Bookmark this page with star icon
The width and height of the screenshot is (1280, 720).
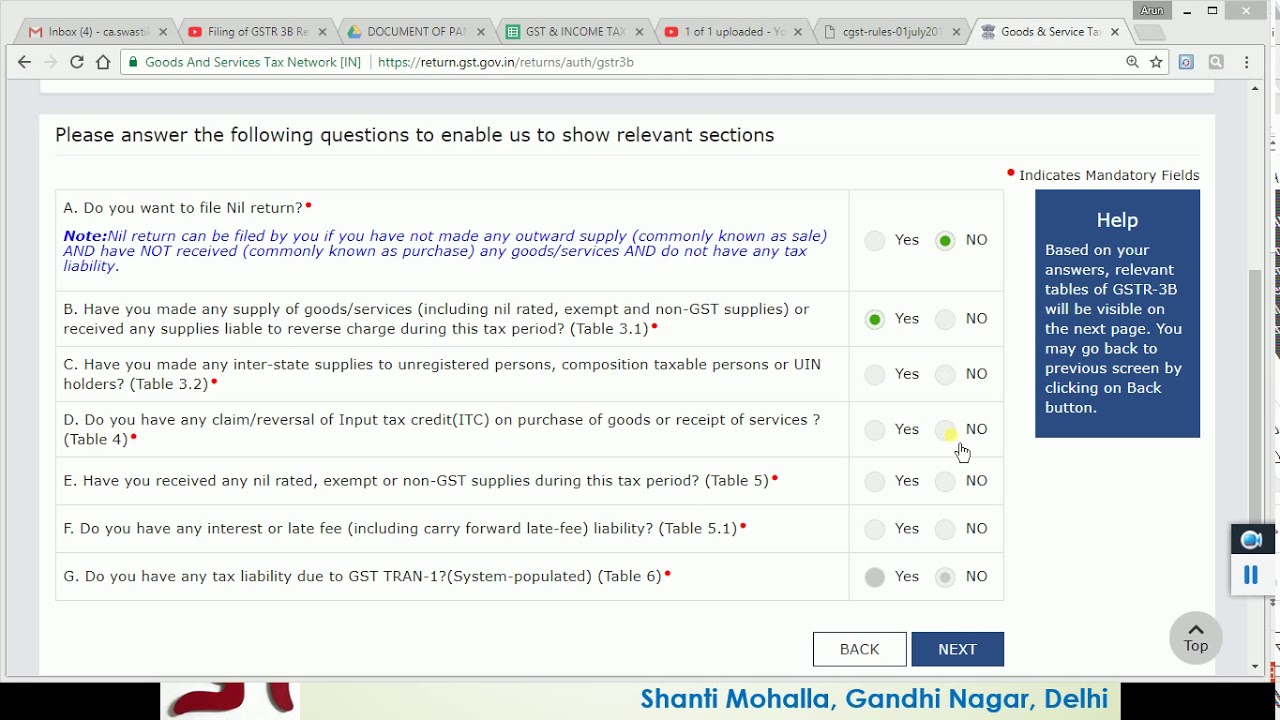[1156, 62]
